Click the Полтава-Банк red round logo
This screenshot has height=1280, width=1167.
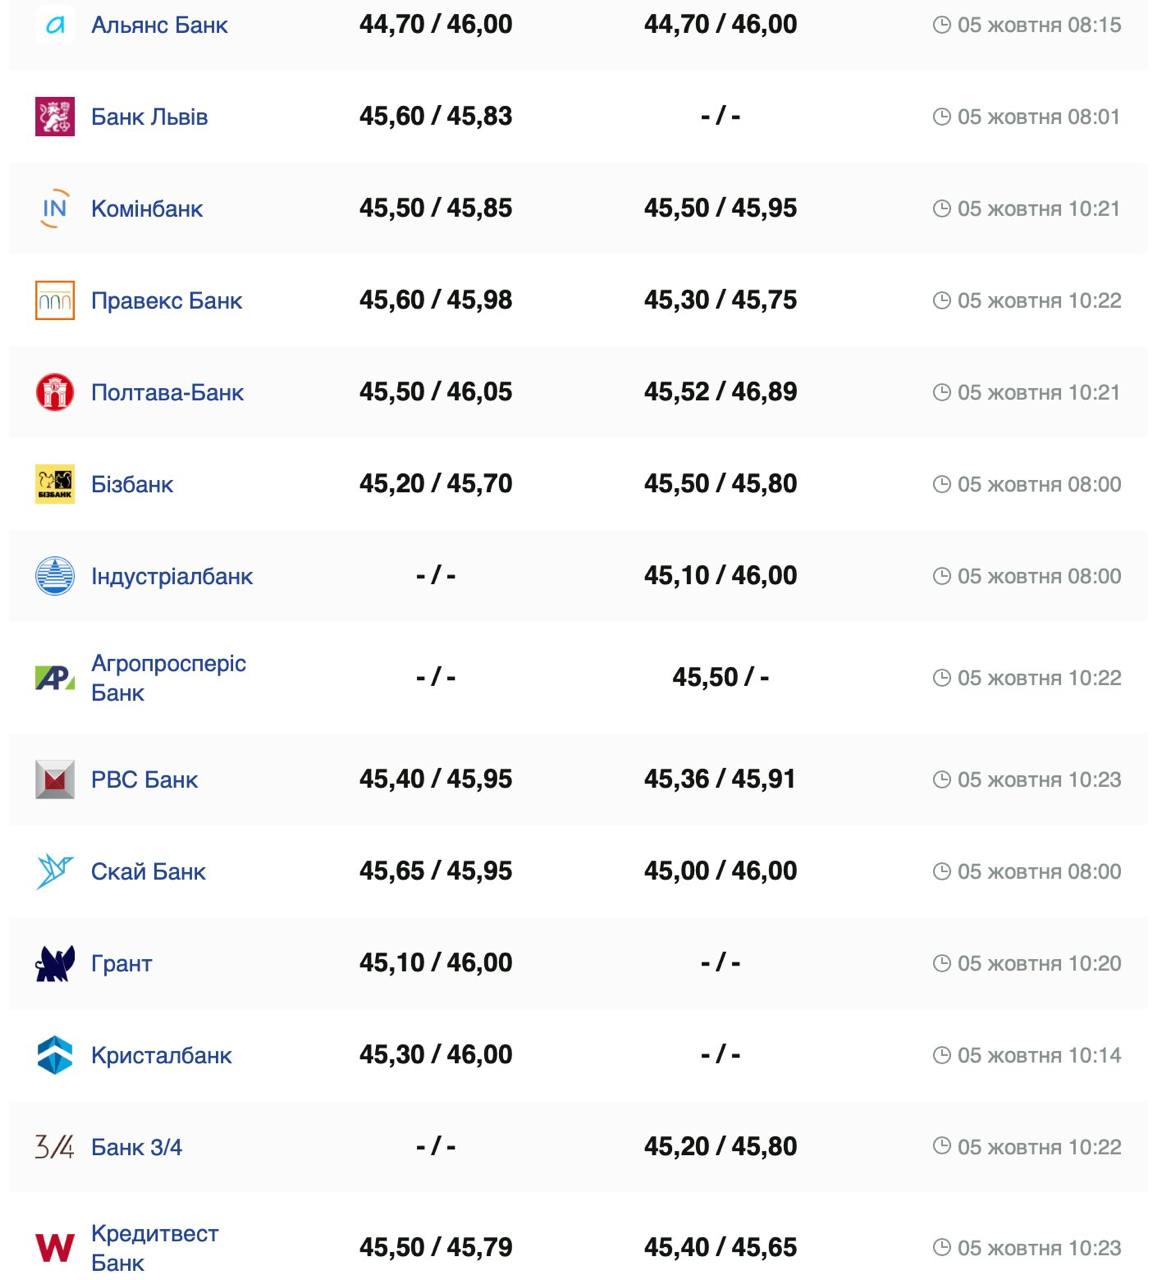pos(55,392)
